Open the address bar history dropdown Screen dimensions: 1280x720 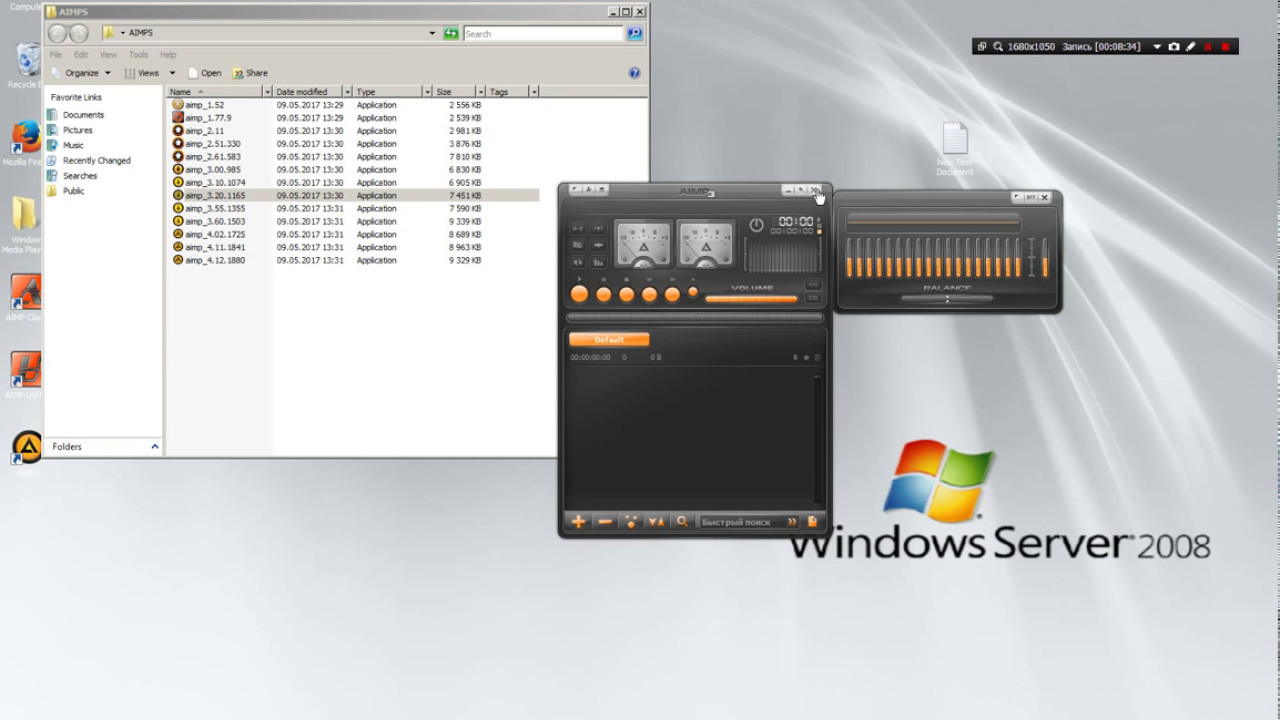pyautogui.click(x=432, y=33)
